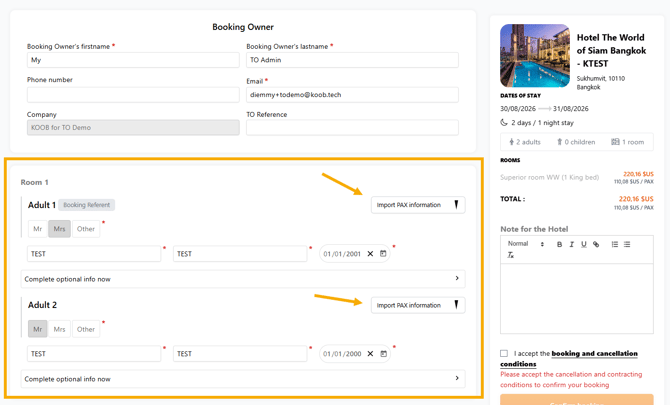
Task: Toggle bold in hotel note editor
Action: (559, 244)
